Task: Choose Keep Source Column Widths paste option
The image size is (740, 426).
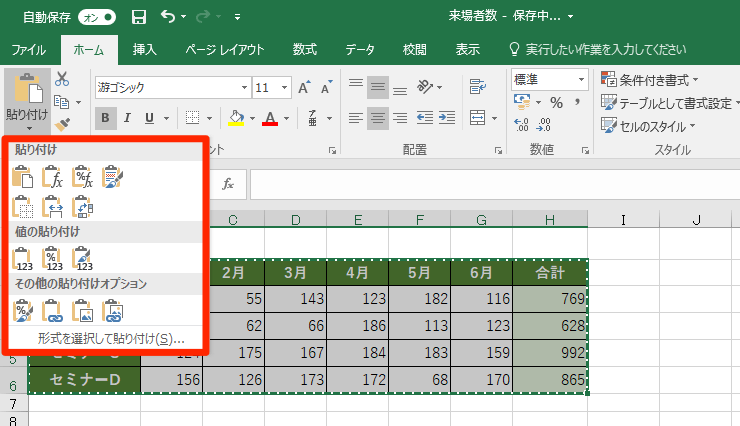Action: [x=52, y=207]
